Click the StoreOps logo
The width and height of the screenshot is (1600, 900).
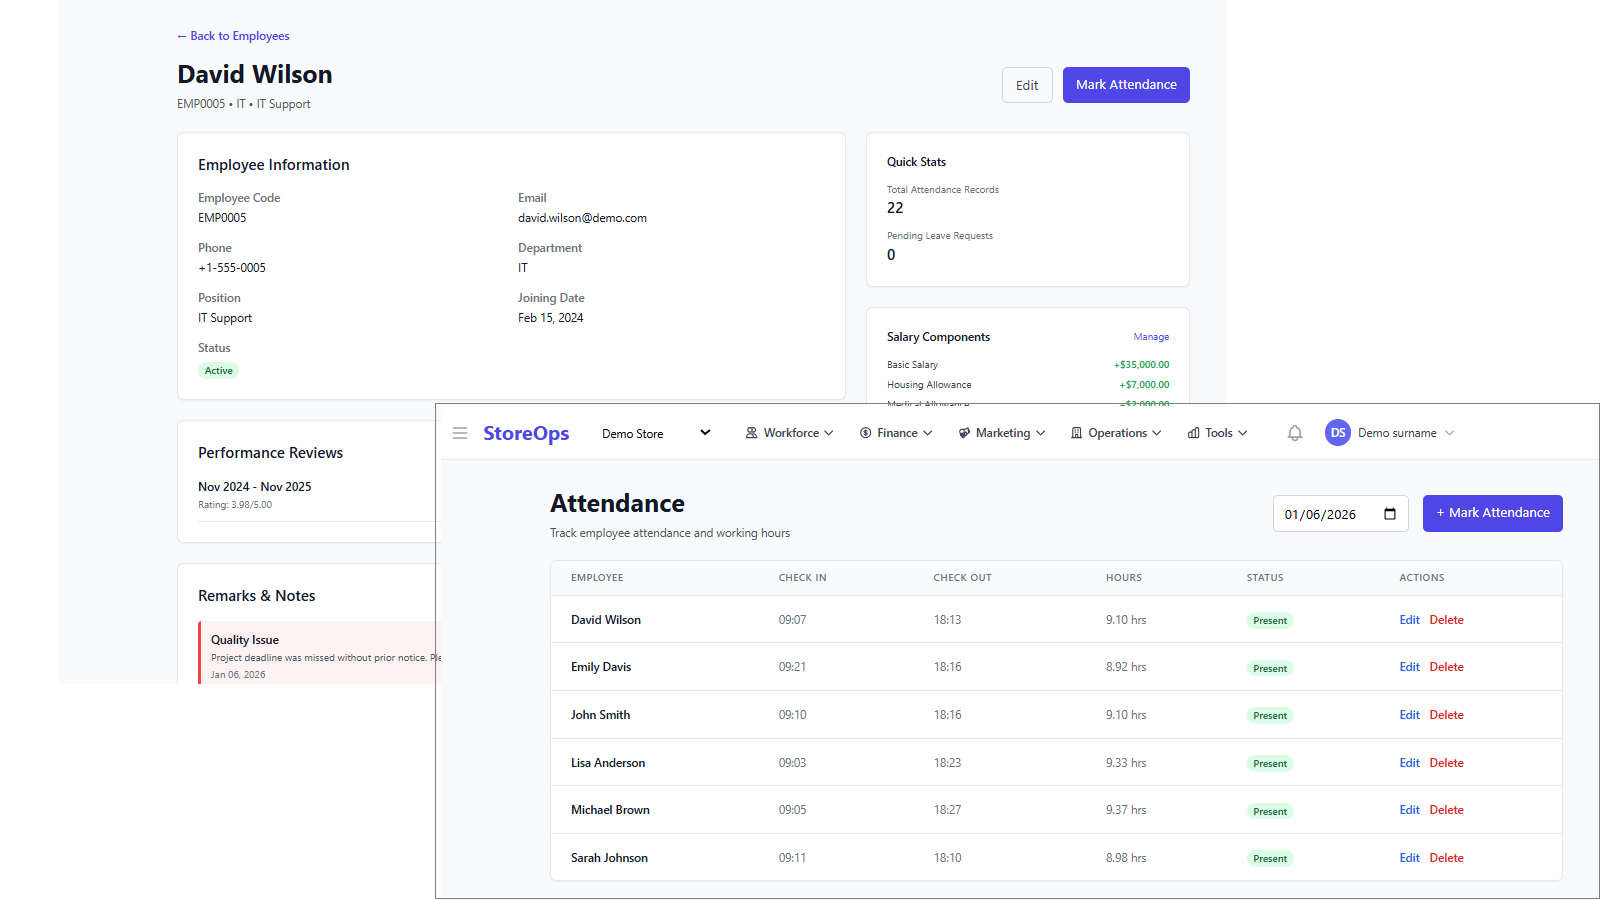point(526,433)
